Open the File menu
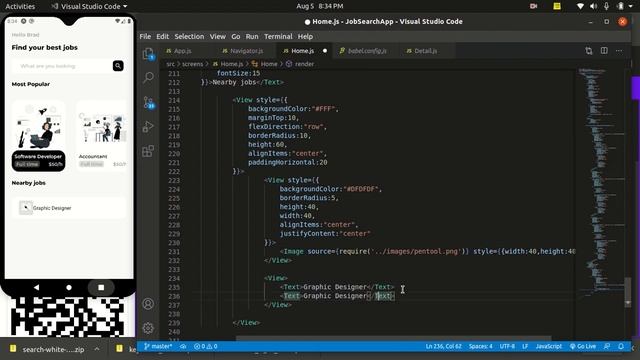This screenshot has height=360, width=640. click(x=145, y=36)
